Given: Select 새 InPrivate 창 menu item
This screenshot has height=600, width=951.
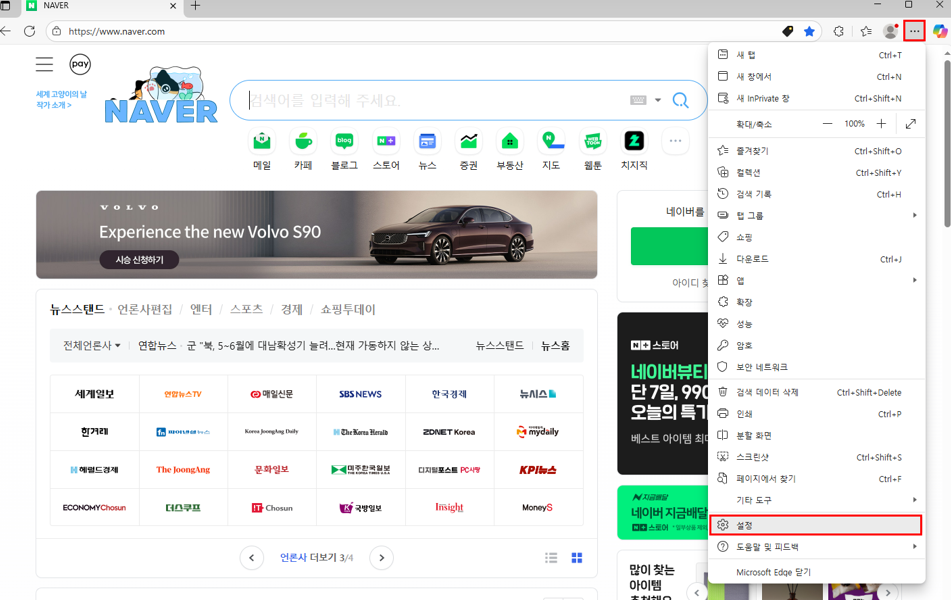Looking at the screenshot, I should 816,98.
